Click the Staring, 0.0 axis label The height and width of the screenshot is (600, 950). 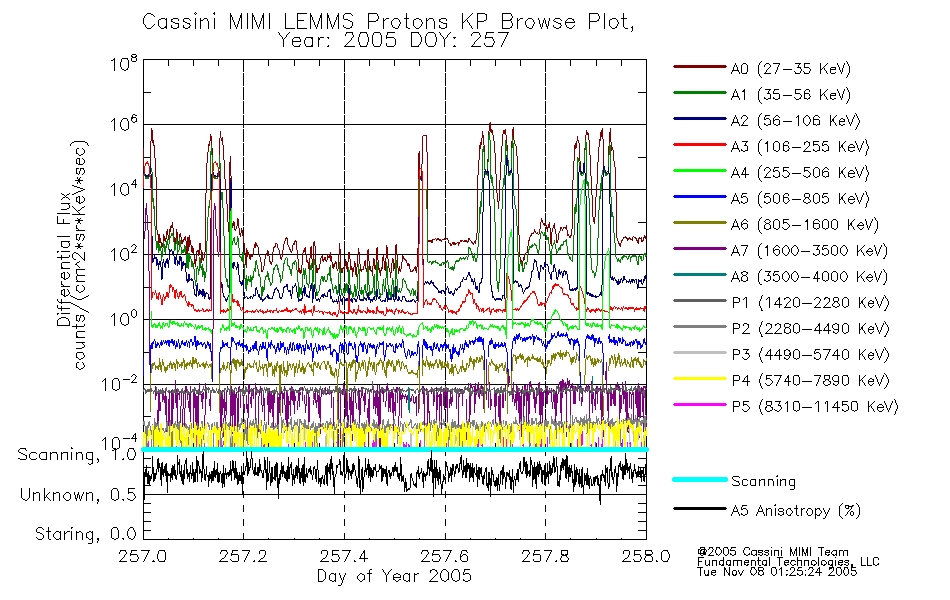[x=85, y=535]
